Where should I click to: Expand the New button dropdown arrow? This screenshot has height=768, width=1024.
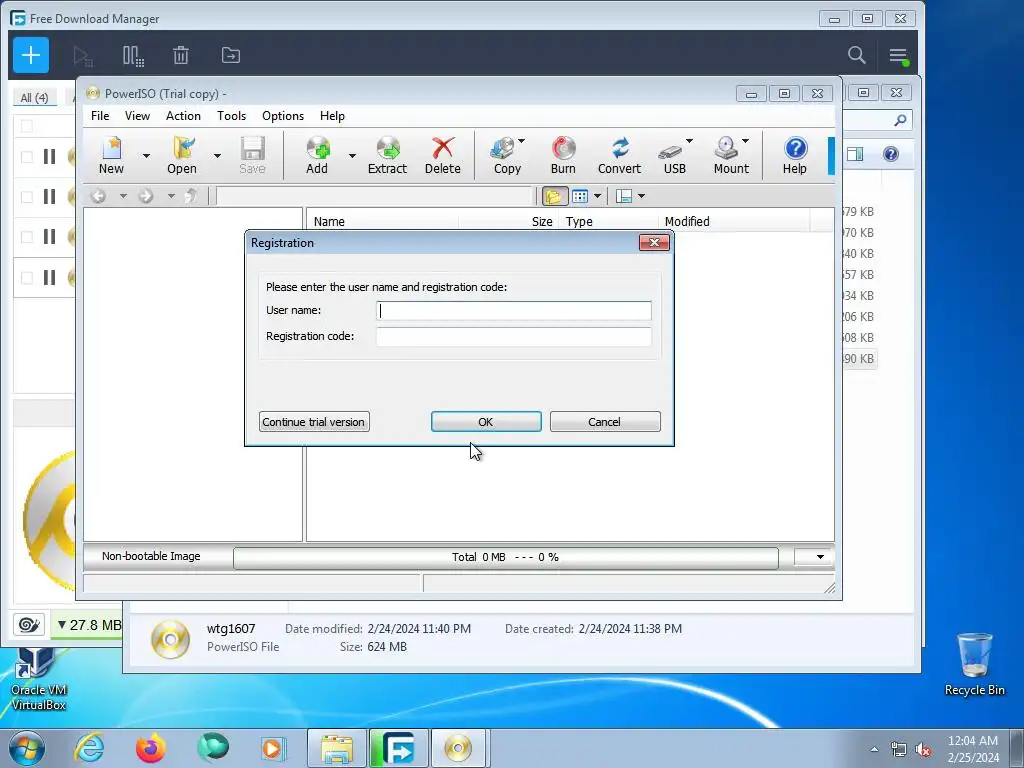(x=146, y=155)
